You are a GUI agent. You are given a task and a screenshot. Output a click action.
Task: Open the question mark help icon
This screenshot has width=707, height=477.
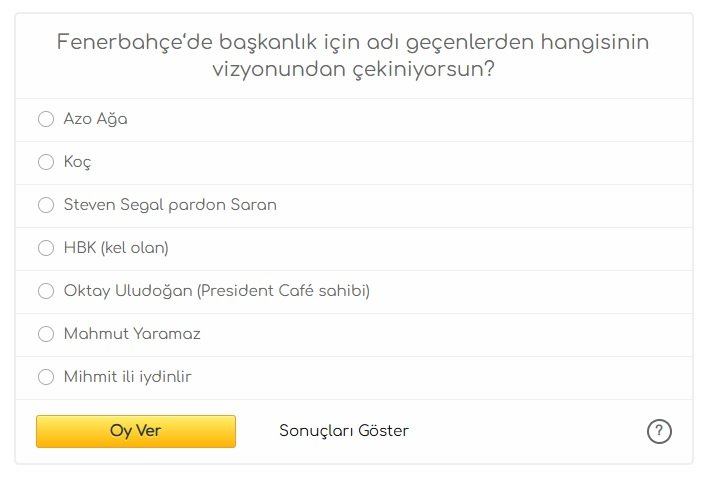click(x=659, y=431)
